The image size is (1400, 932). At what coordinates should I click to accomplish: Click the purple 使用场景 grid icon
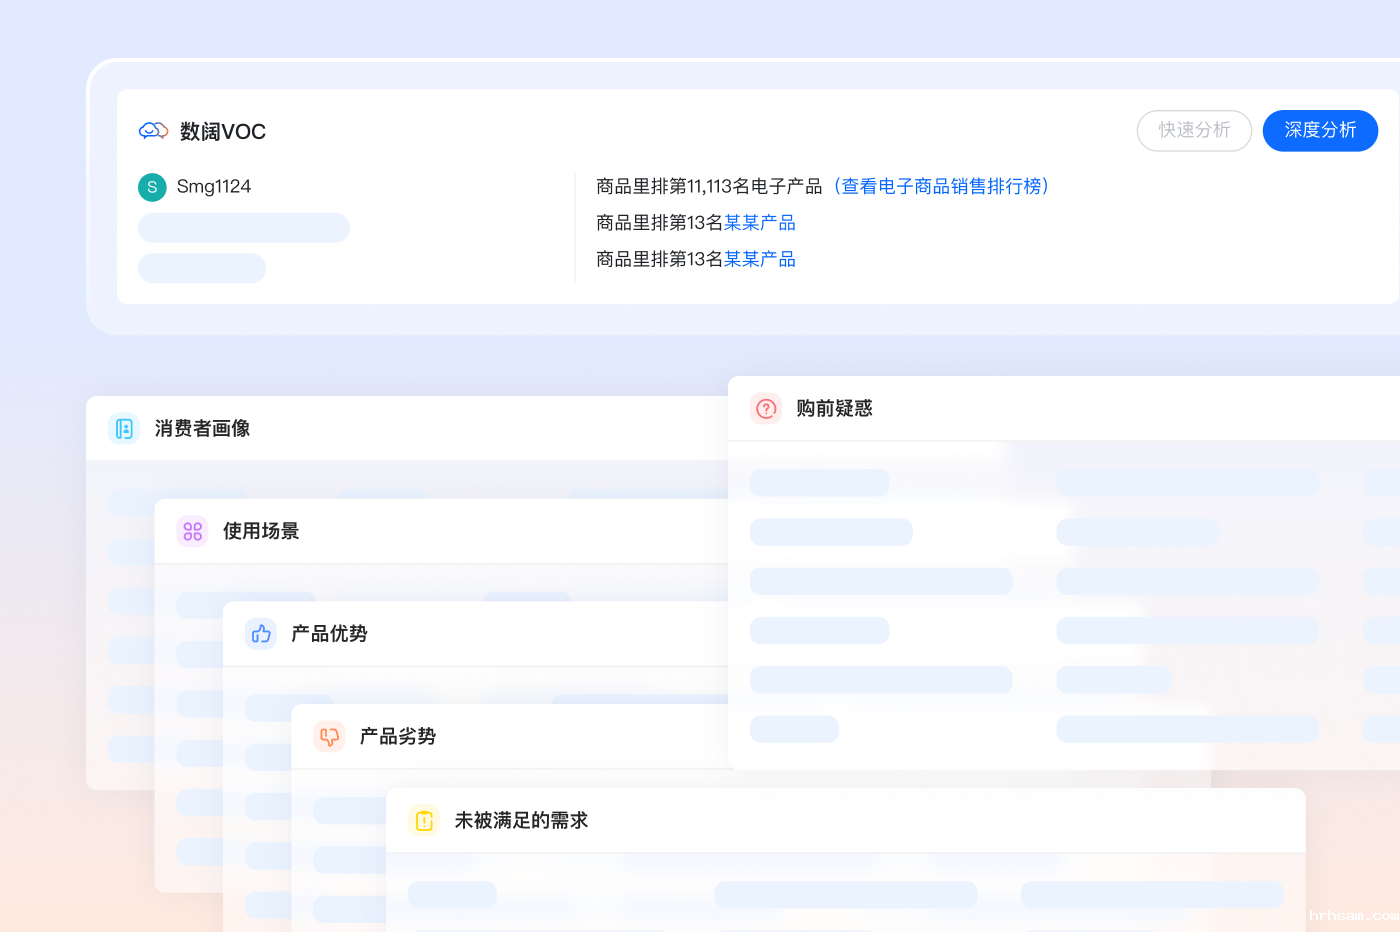192,531
